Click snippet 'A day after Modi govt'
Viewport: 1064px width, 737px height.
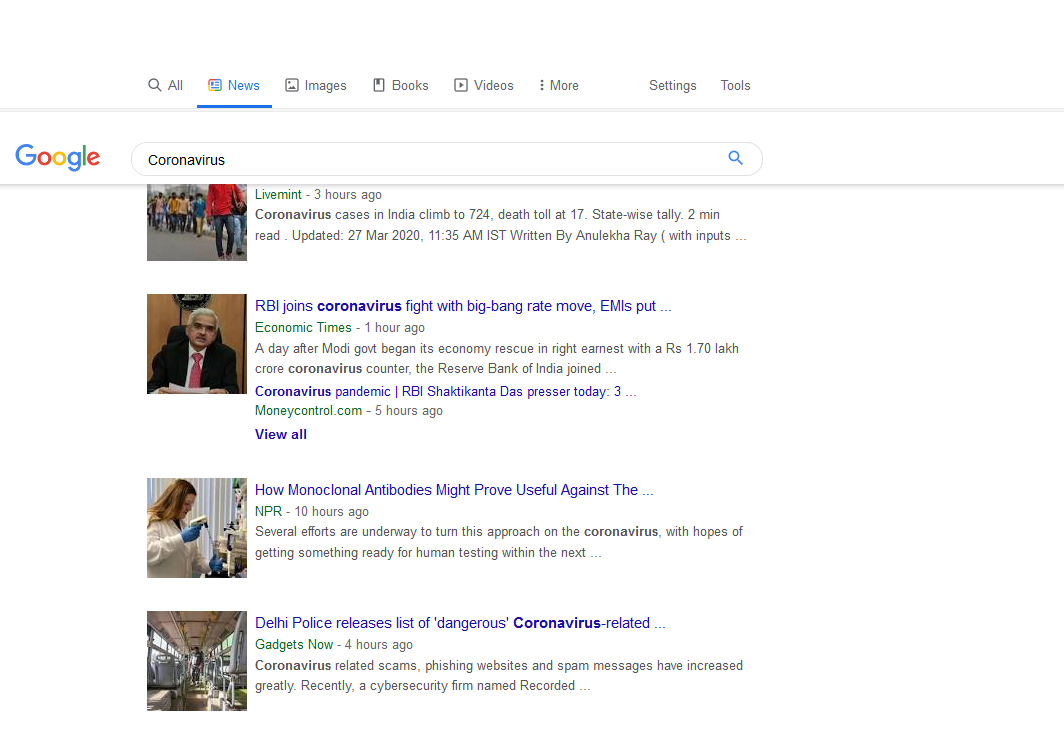[x=497, y=358]
